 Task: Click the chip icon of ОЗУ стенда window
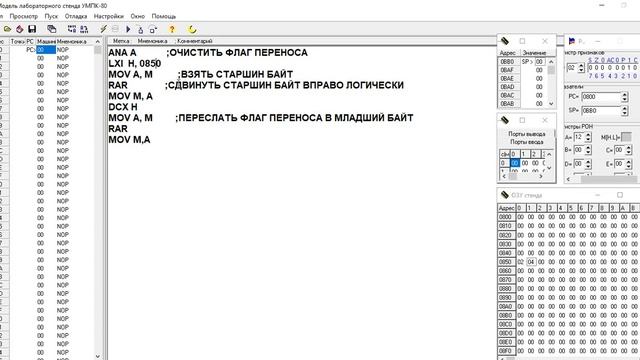click(505, 195)
